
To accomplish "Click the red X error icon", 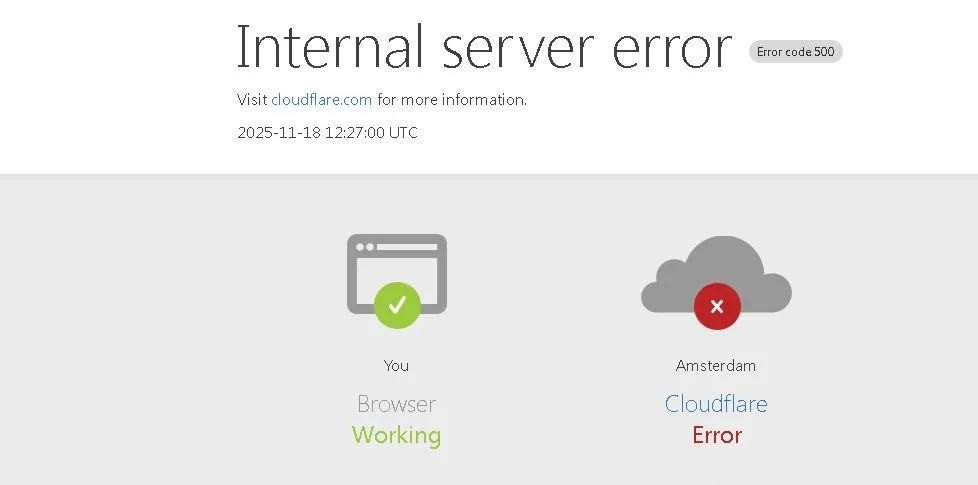I will pos(717,306).
